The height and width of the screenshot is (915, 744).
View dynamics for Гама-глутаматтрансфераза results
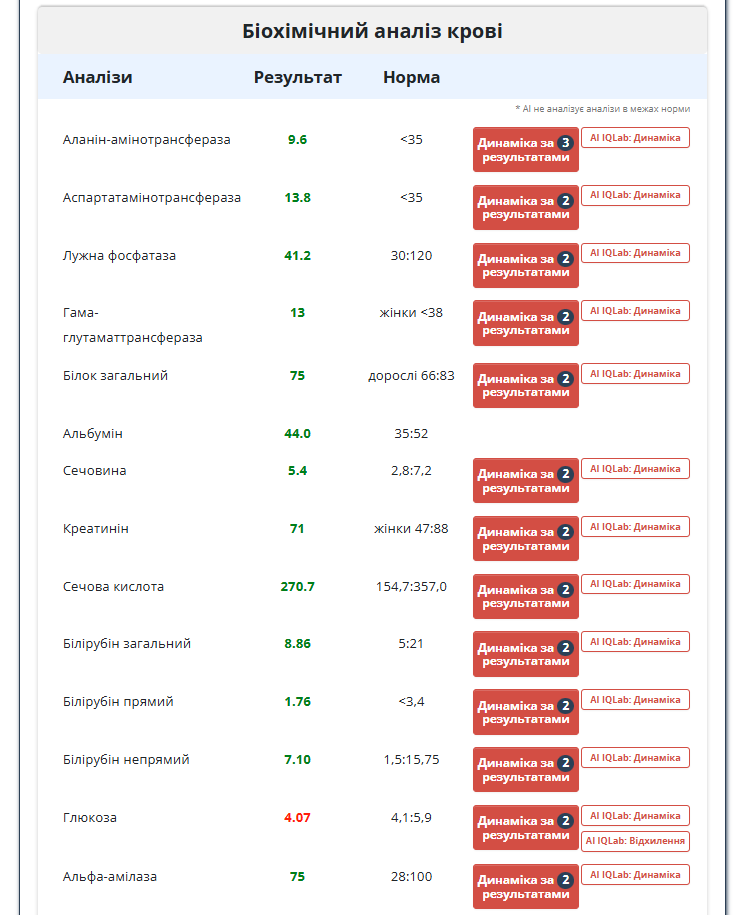[525, 323]
